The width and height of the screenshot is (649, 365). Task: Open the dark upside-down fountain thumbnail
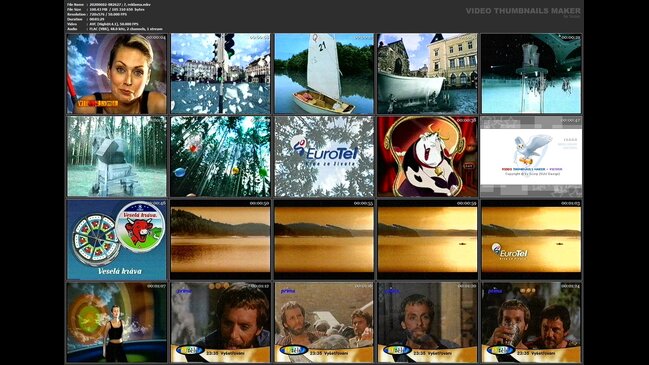click(531, 74)
